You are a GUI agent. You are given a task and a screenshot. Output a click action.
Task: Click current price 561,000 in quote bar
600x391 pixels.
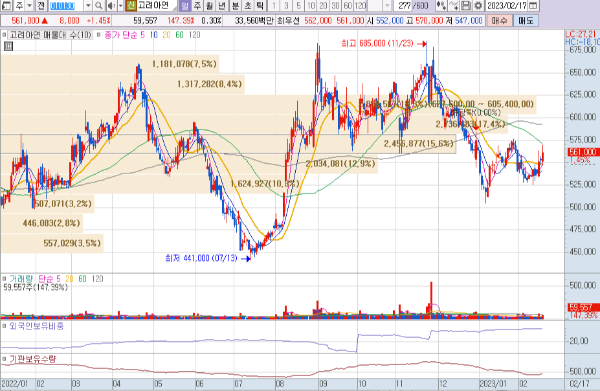tap(26, 21)
